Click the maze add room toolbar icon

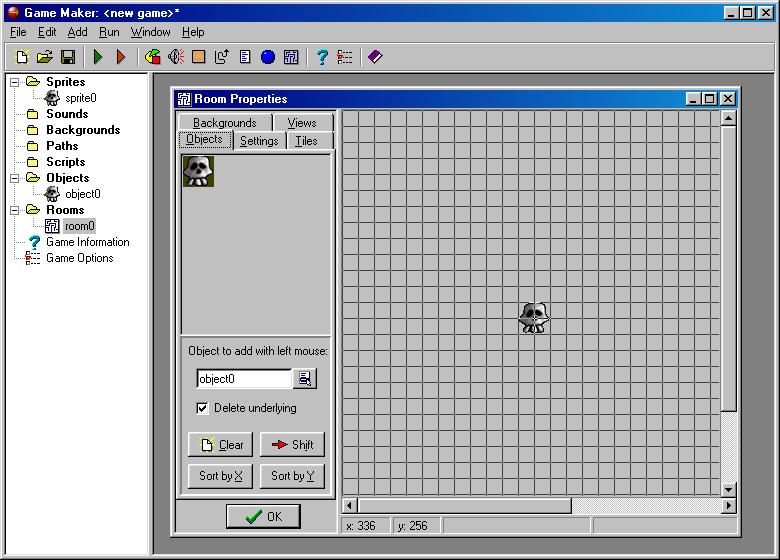point(290,57)
